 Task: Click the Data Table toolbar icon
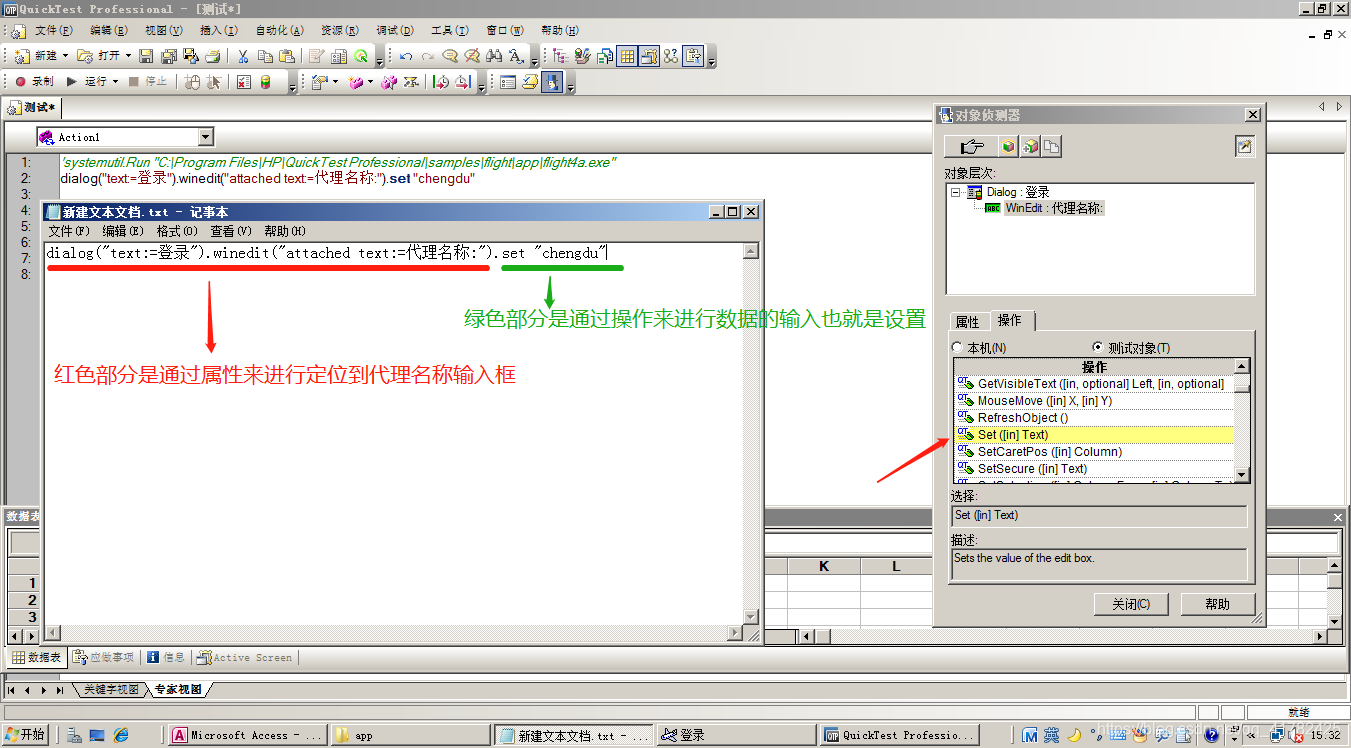tap(627, 56)
